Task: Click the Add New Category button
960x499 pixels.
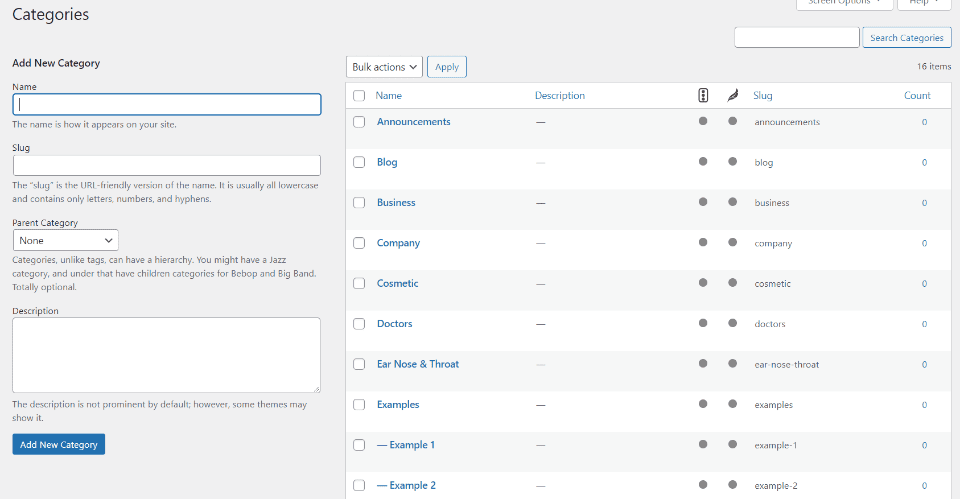Action: [59, 445]
